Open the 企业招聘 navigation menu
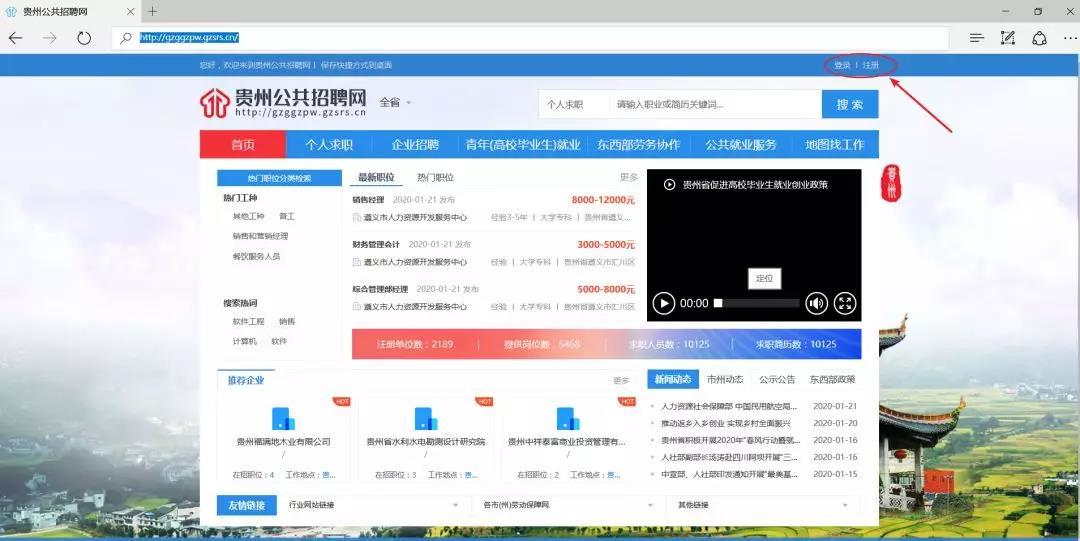This screenshot has height=541, width=1080. [415, 145]
